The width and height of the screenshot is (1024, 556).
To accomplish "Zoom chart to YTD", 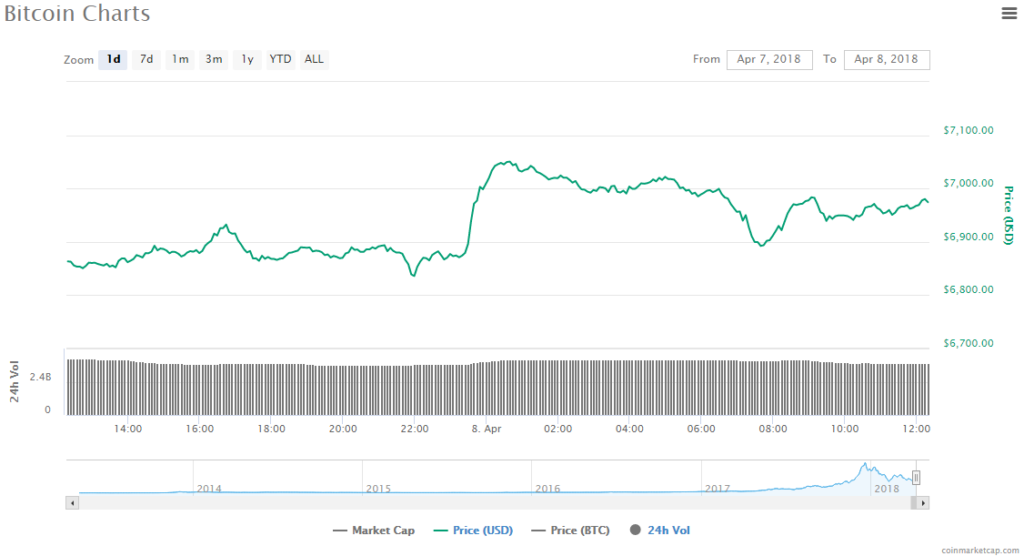I will tap(281, 59).
